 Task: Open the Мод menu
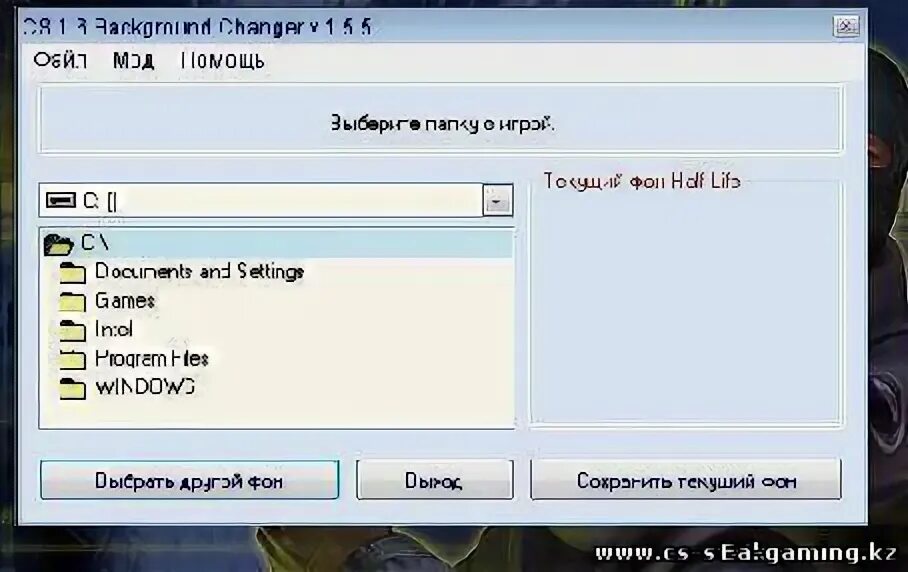tap(133, 60)
